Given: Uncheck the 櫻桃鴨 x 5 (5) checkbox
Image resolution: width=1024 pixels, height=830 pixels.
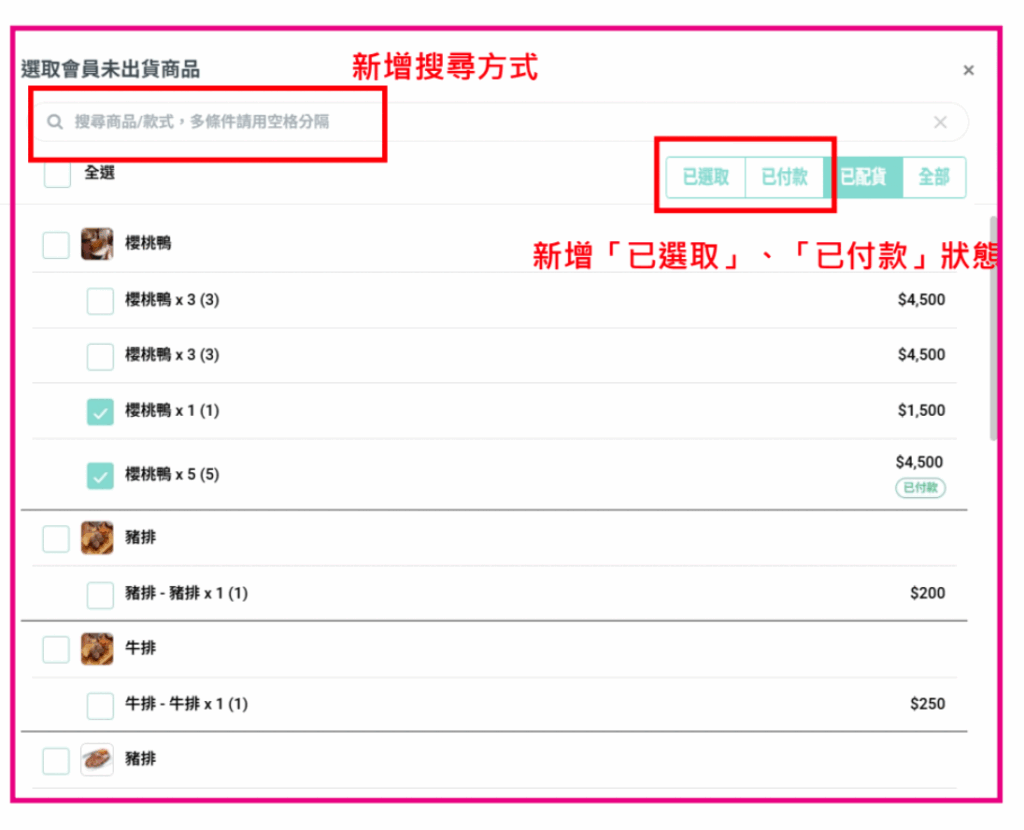Looking at the screenshot, I should click(x=100, y=475).
